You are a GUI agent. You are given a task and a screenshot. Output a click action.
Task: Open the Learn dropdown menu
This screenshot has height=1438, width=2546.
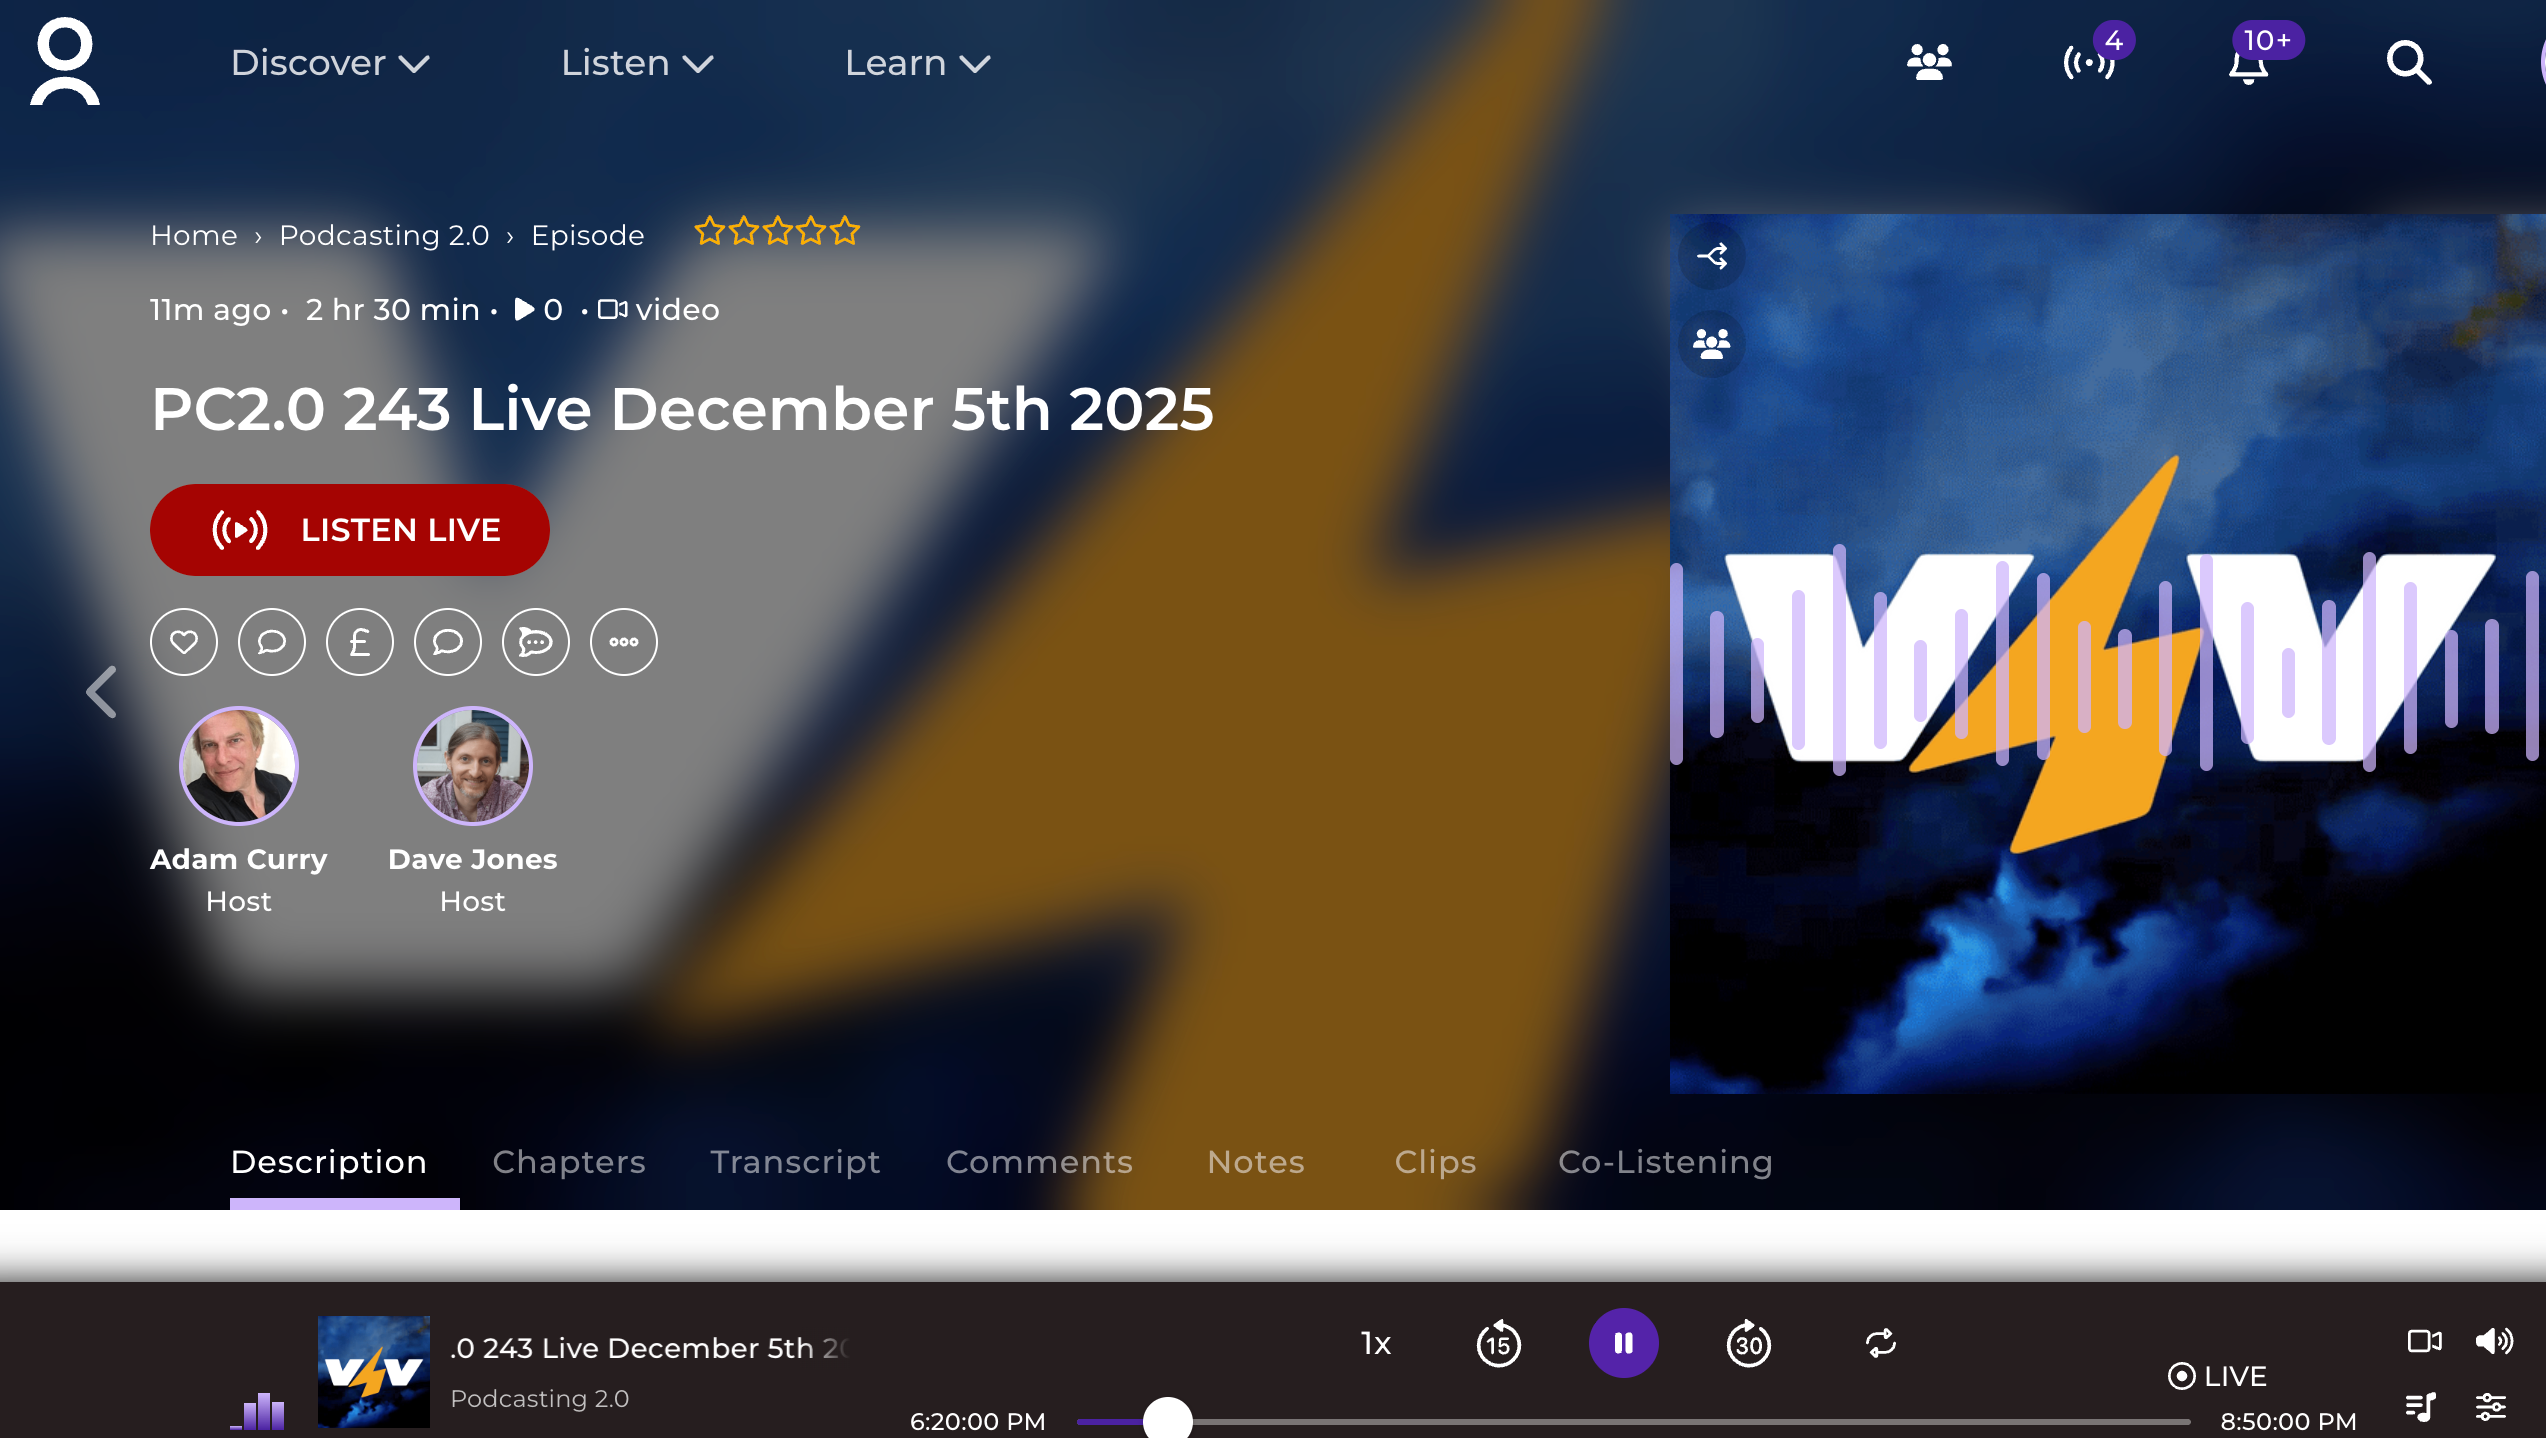click(917, 63)
